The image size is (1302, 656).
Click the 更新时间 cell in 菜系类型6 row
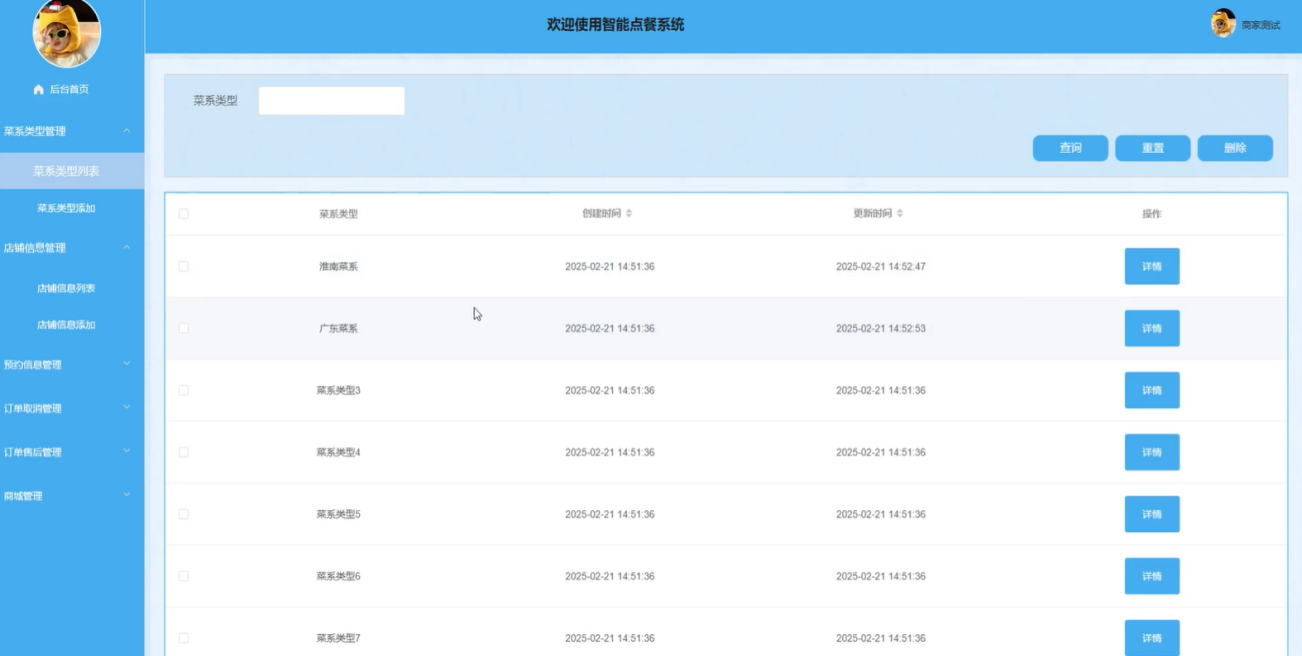tap(881, 576)
